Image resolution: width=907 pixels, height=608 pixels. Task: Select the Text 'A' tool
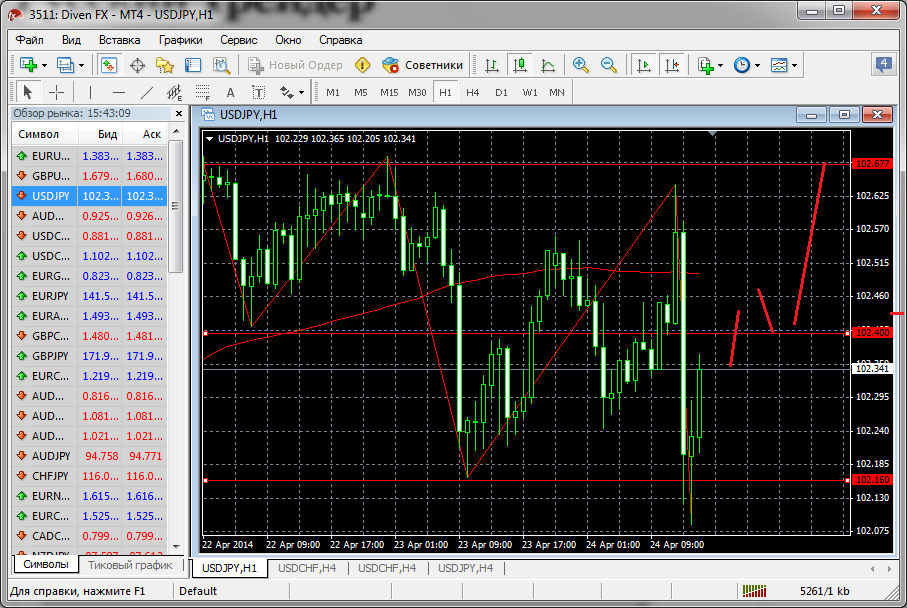230,92
